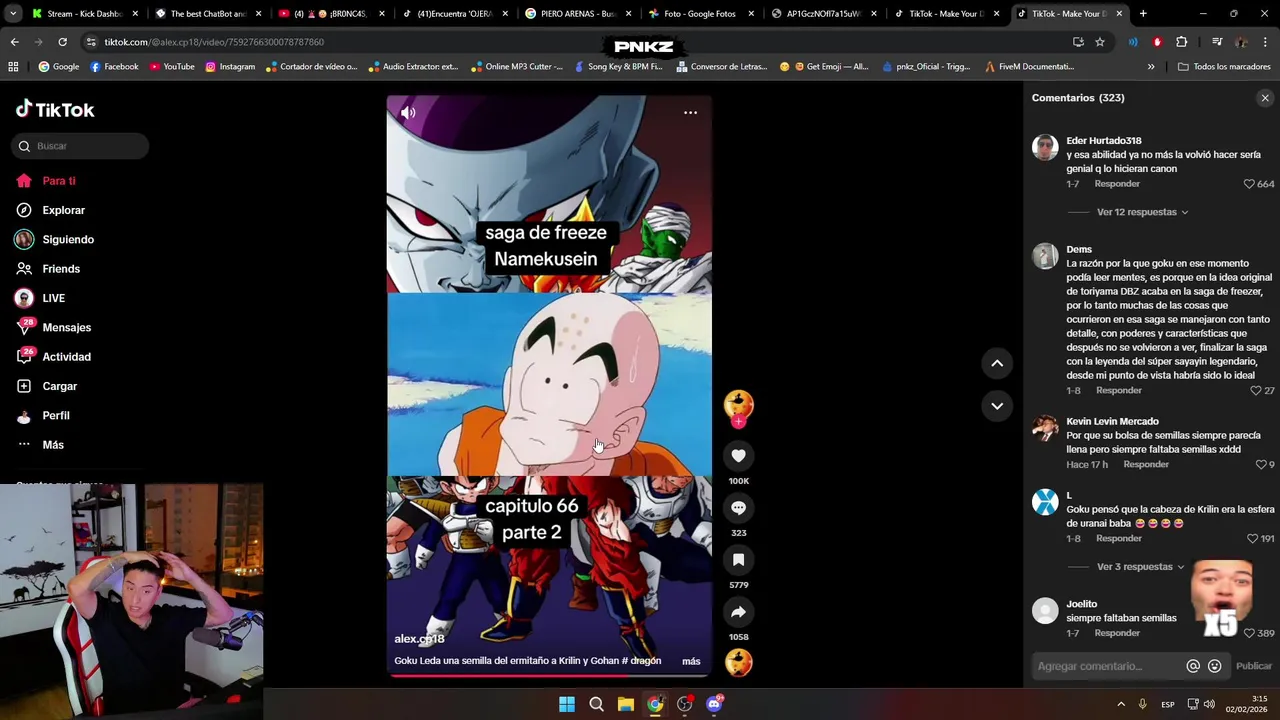Switch to PIERO ARENAS tab
This screenshot has width=1280, height=720.
click(578, 14)
